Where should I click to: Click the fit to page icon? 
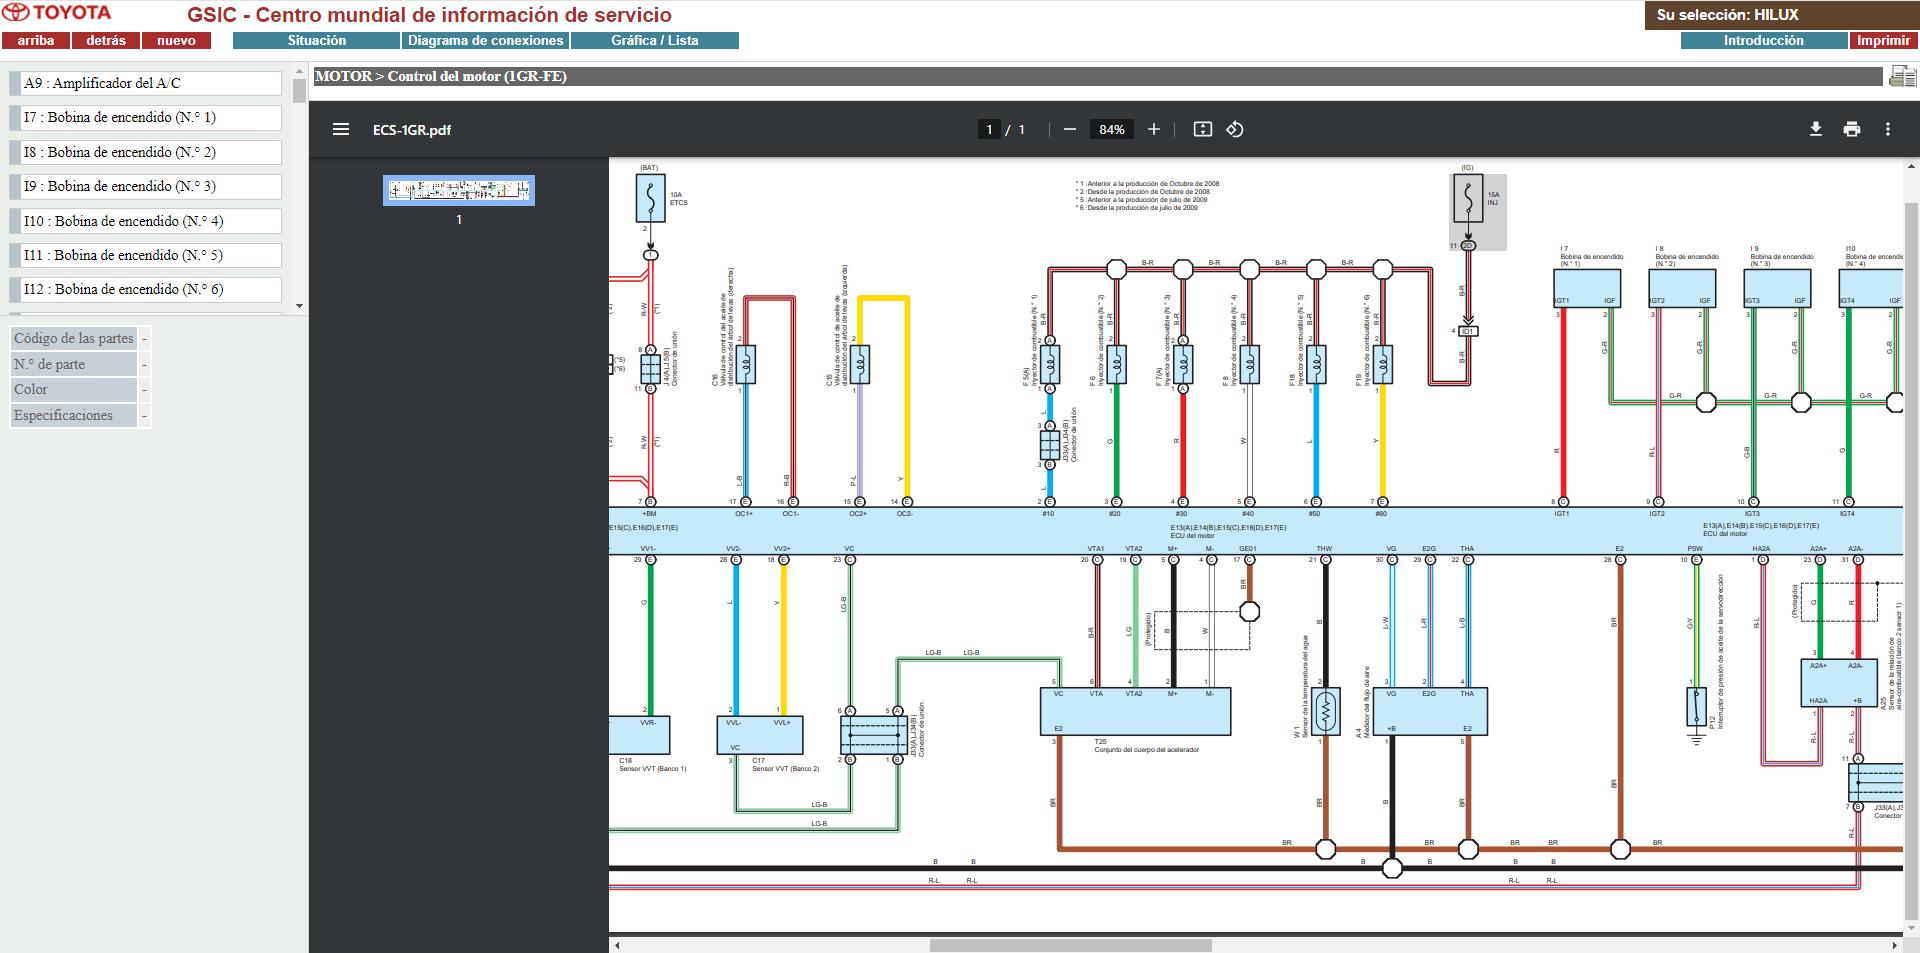point(1203,129)
